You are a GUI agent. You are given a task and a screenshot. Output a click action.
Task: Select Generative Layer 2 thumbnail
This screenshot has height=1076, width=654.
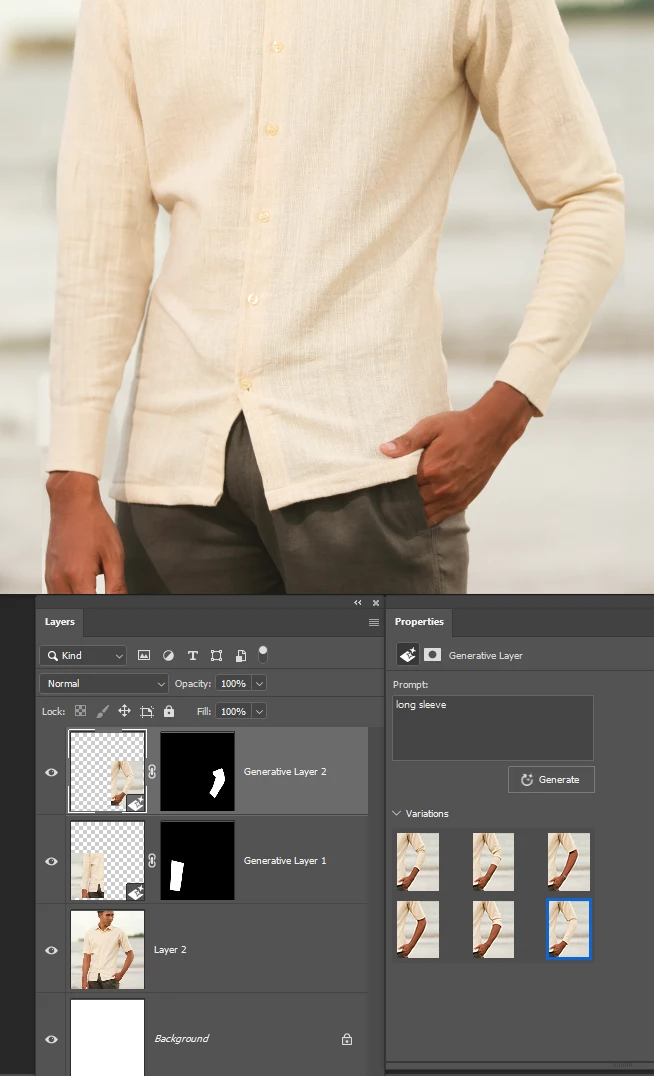point(107,771)
